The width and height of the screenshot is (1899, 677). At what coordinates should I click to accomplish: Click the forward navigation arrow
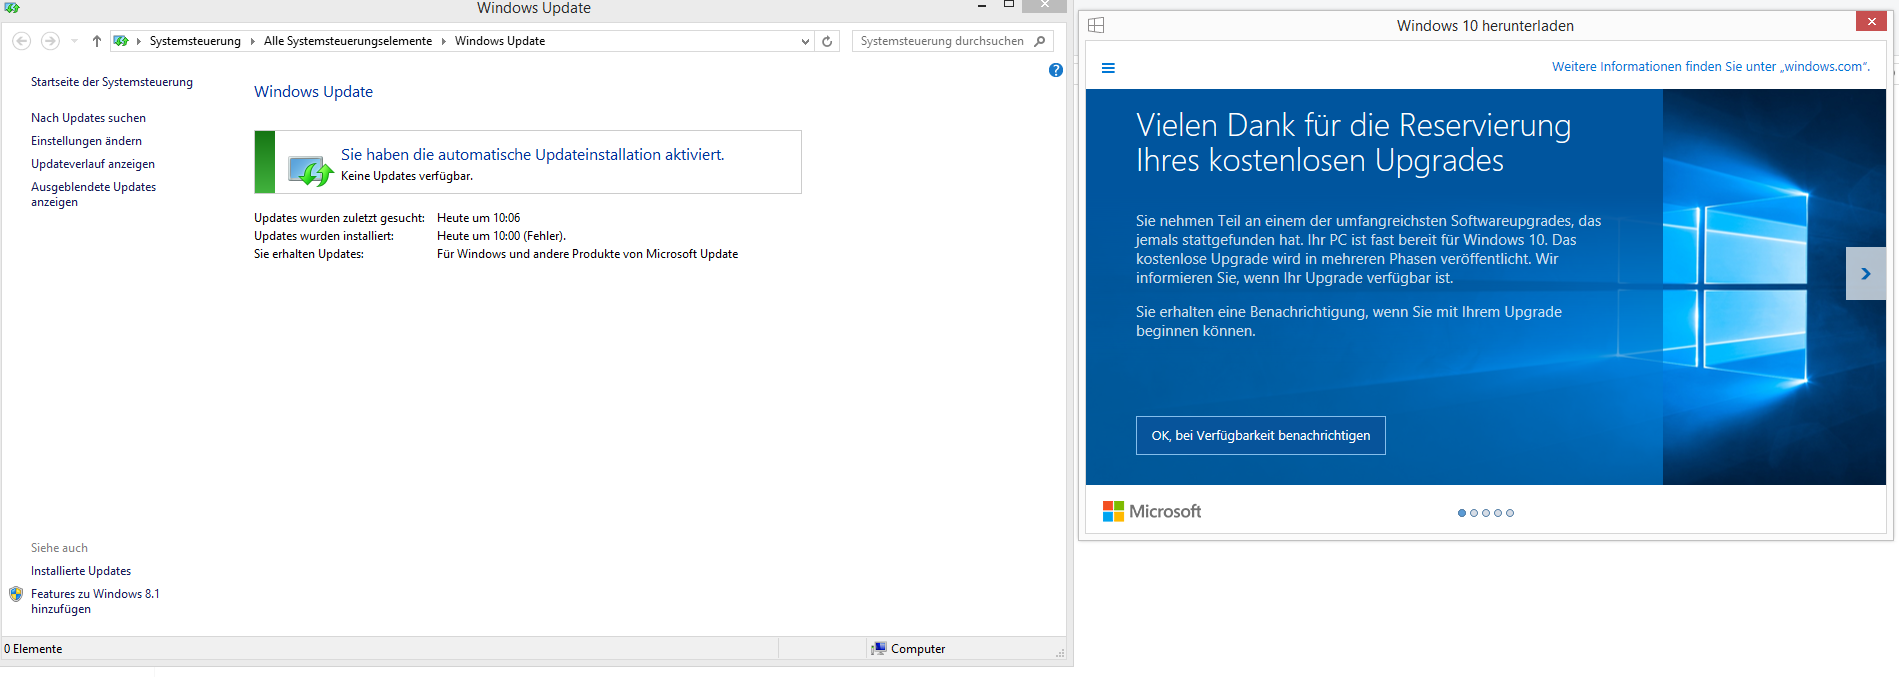click(50, 41)
